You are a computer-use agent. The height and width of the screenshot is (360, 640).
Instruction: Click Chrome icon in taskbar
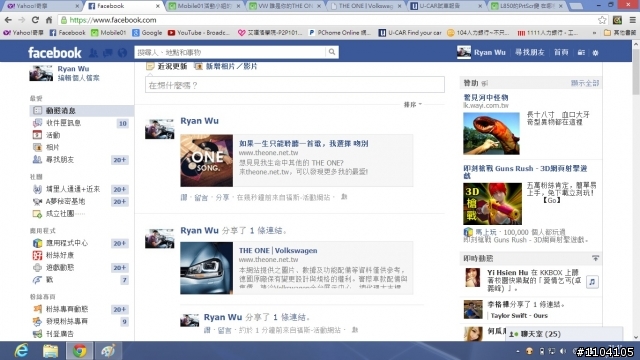pos(80,351)
